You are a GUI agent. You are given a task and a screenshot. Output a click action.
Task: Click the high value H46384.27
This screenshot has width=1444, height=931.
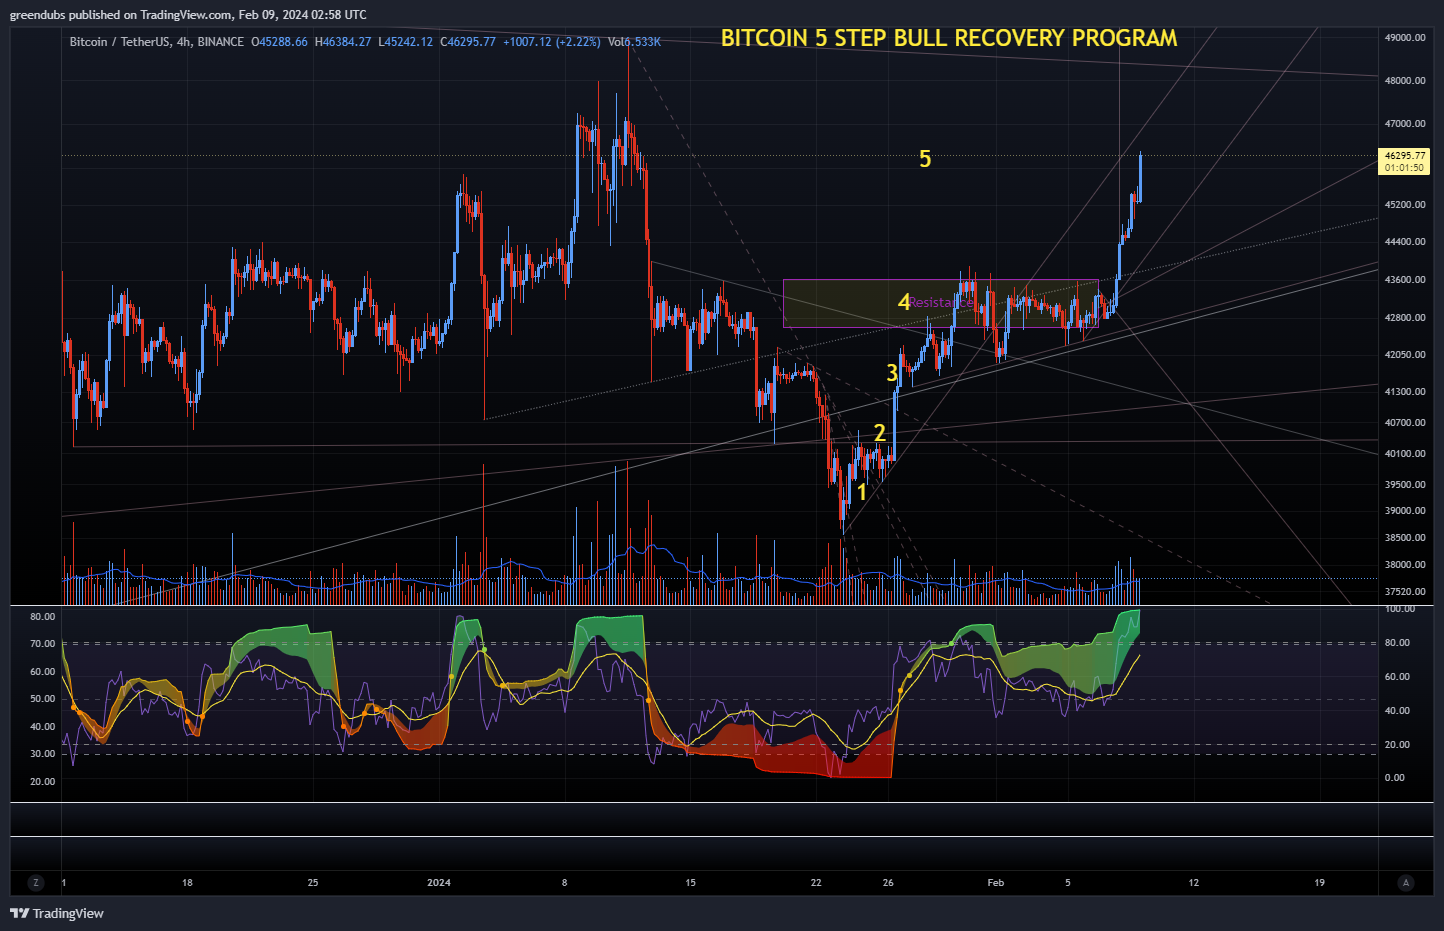[343, 42]
